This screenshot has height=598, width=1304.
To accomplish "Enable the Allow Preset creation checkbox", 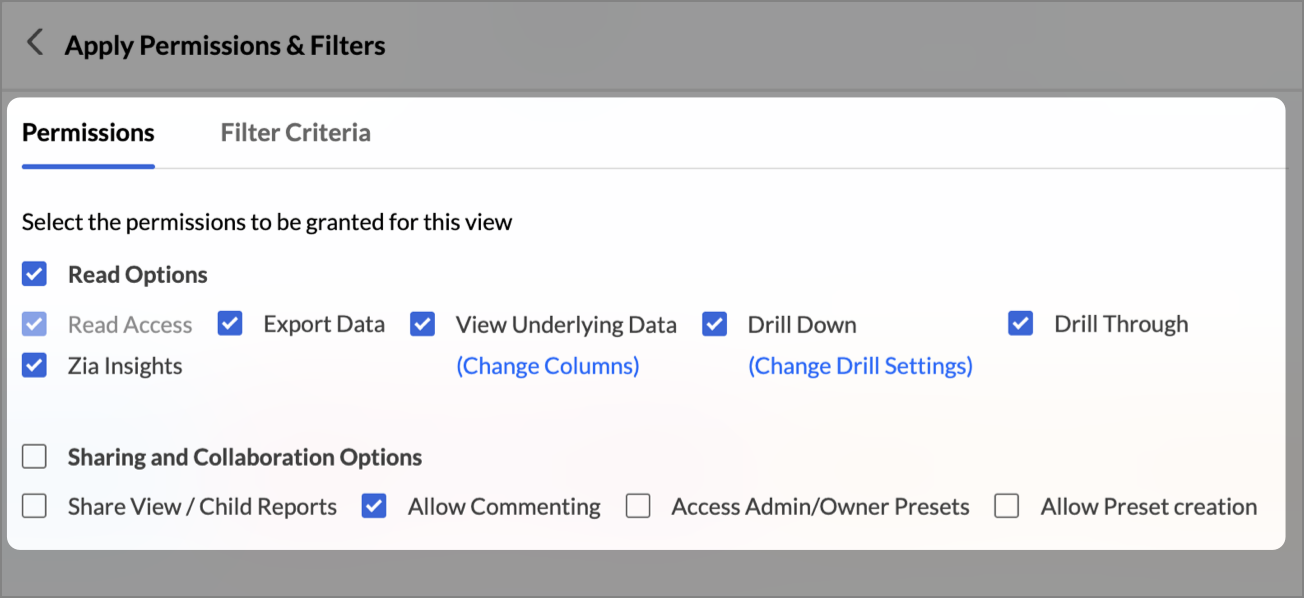I will tap(1007, 506).
